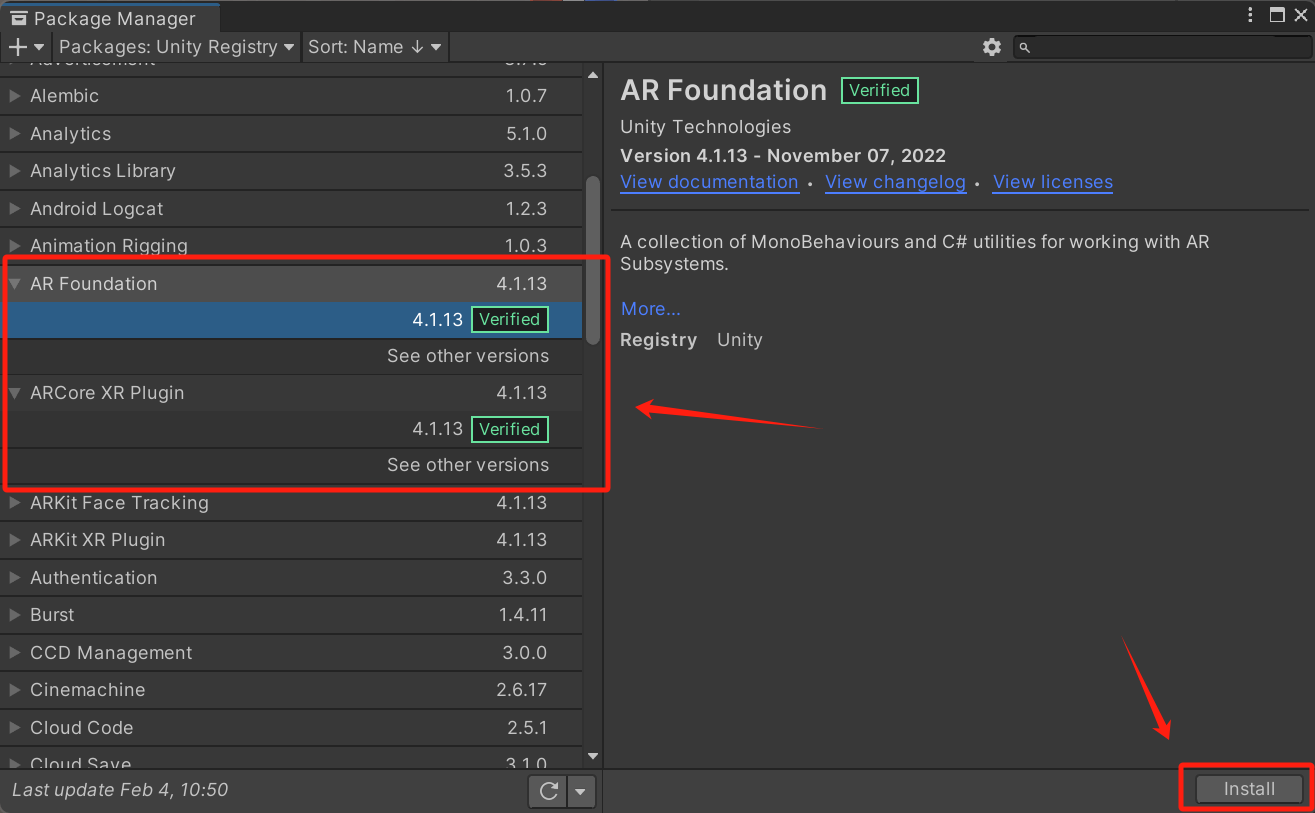Open the gear settings icon

[992, 47]
